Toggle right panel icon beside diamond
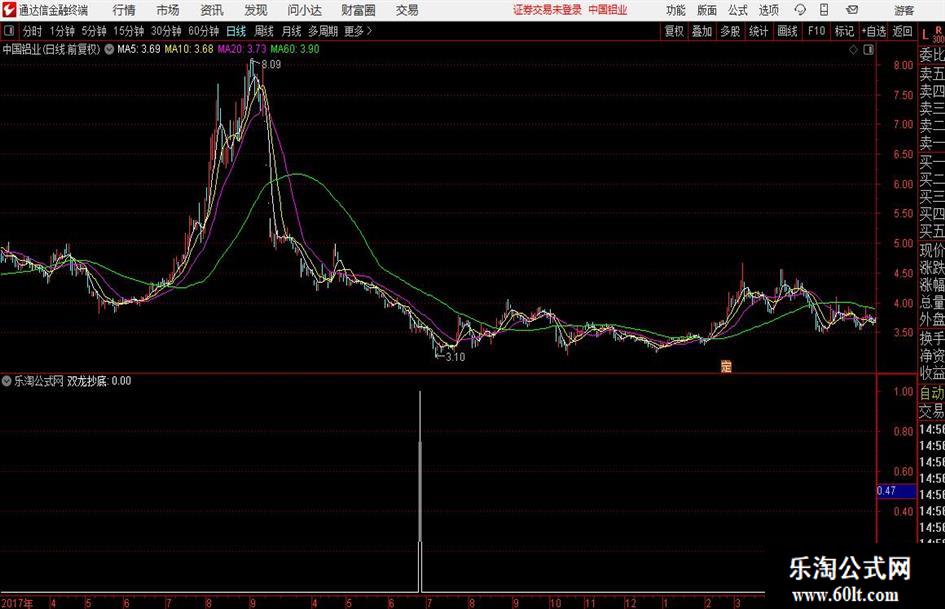Image resolution: width=945 pixels, height=609 pixels. 868,50
